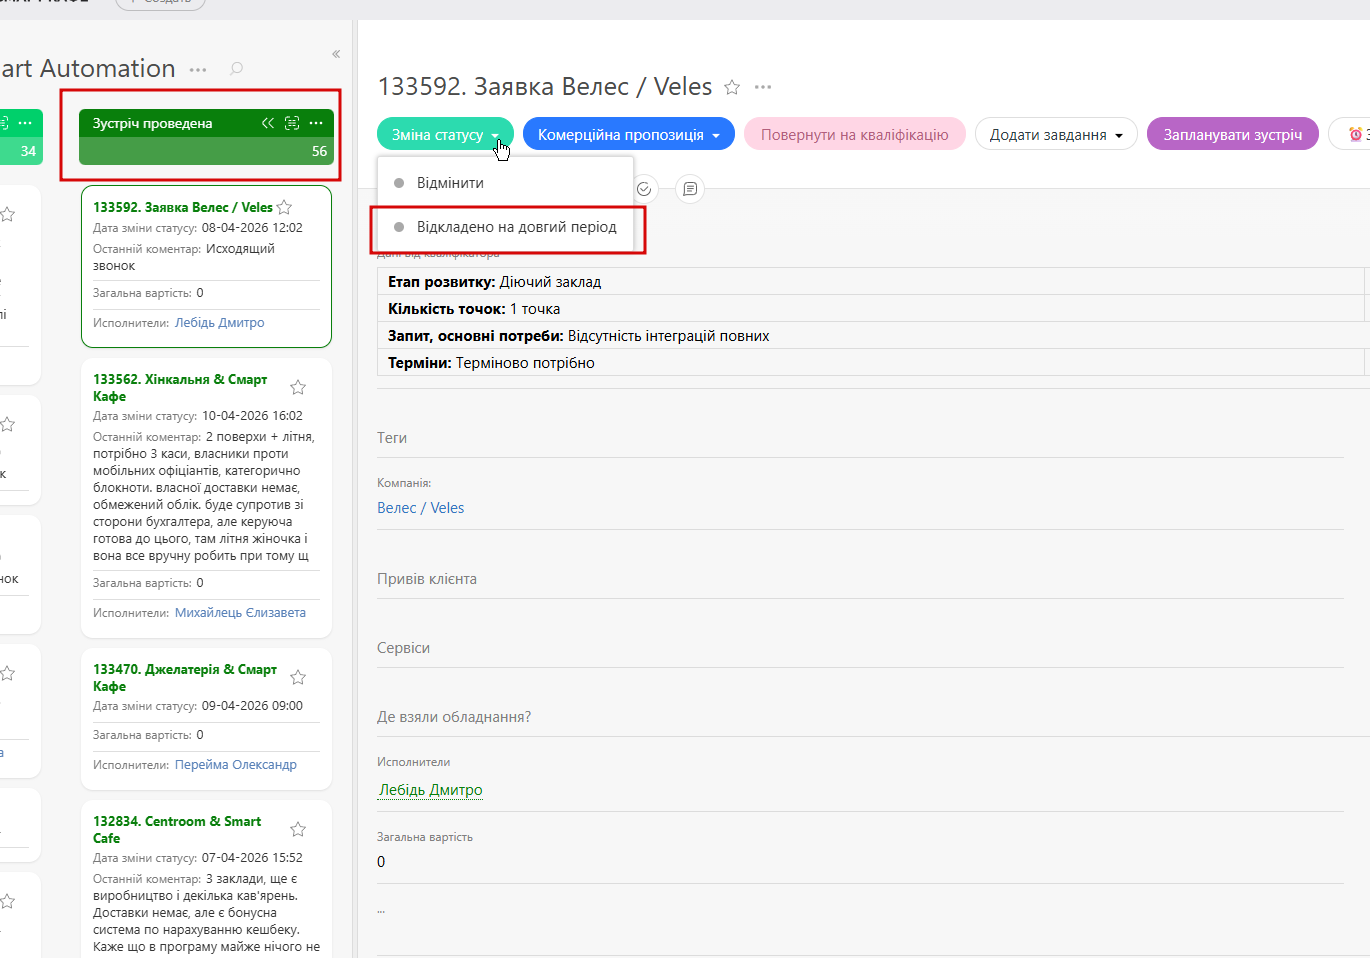Click the deal title 133592. Заявка Велес / Veles heading

tap(545, 87)
